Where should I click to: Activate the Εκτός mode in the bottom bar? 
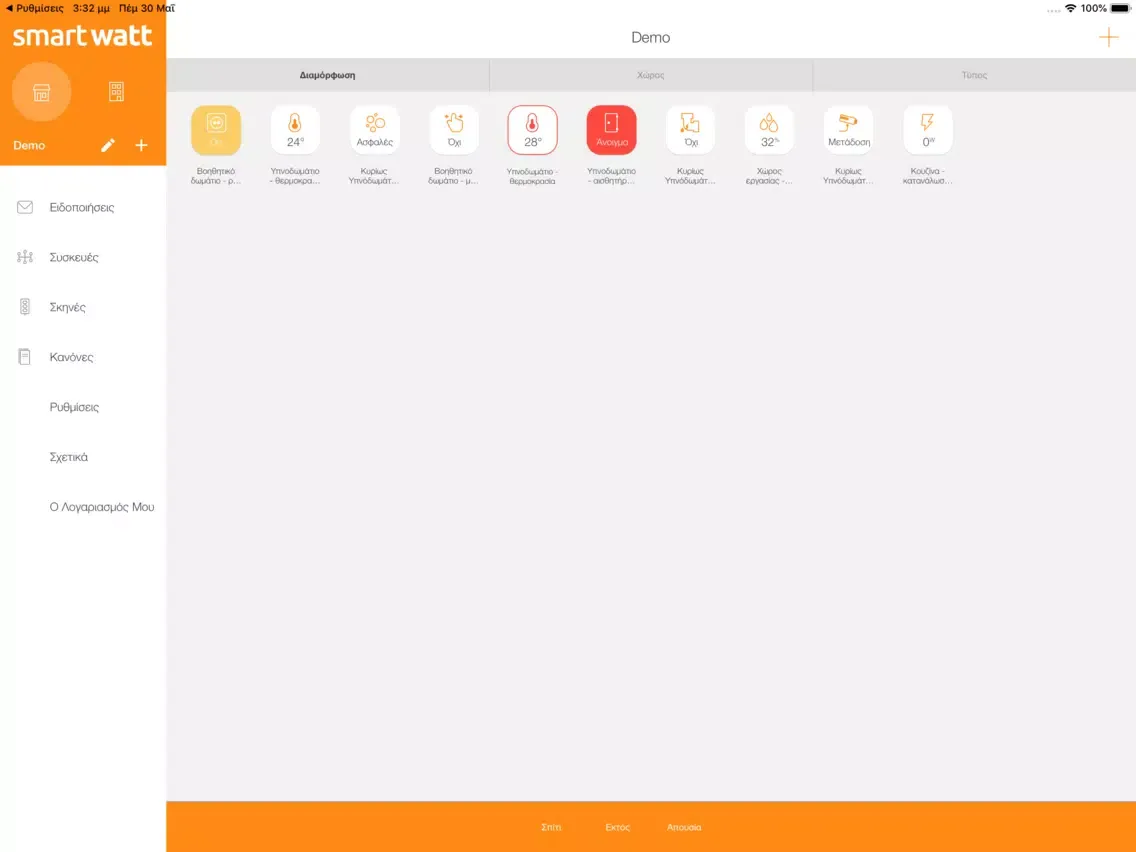pyautogui.click(x=617, y=827)
